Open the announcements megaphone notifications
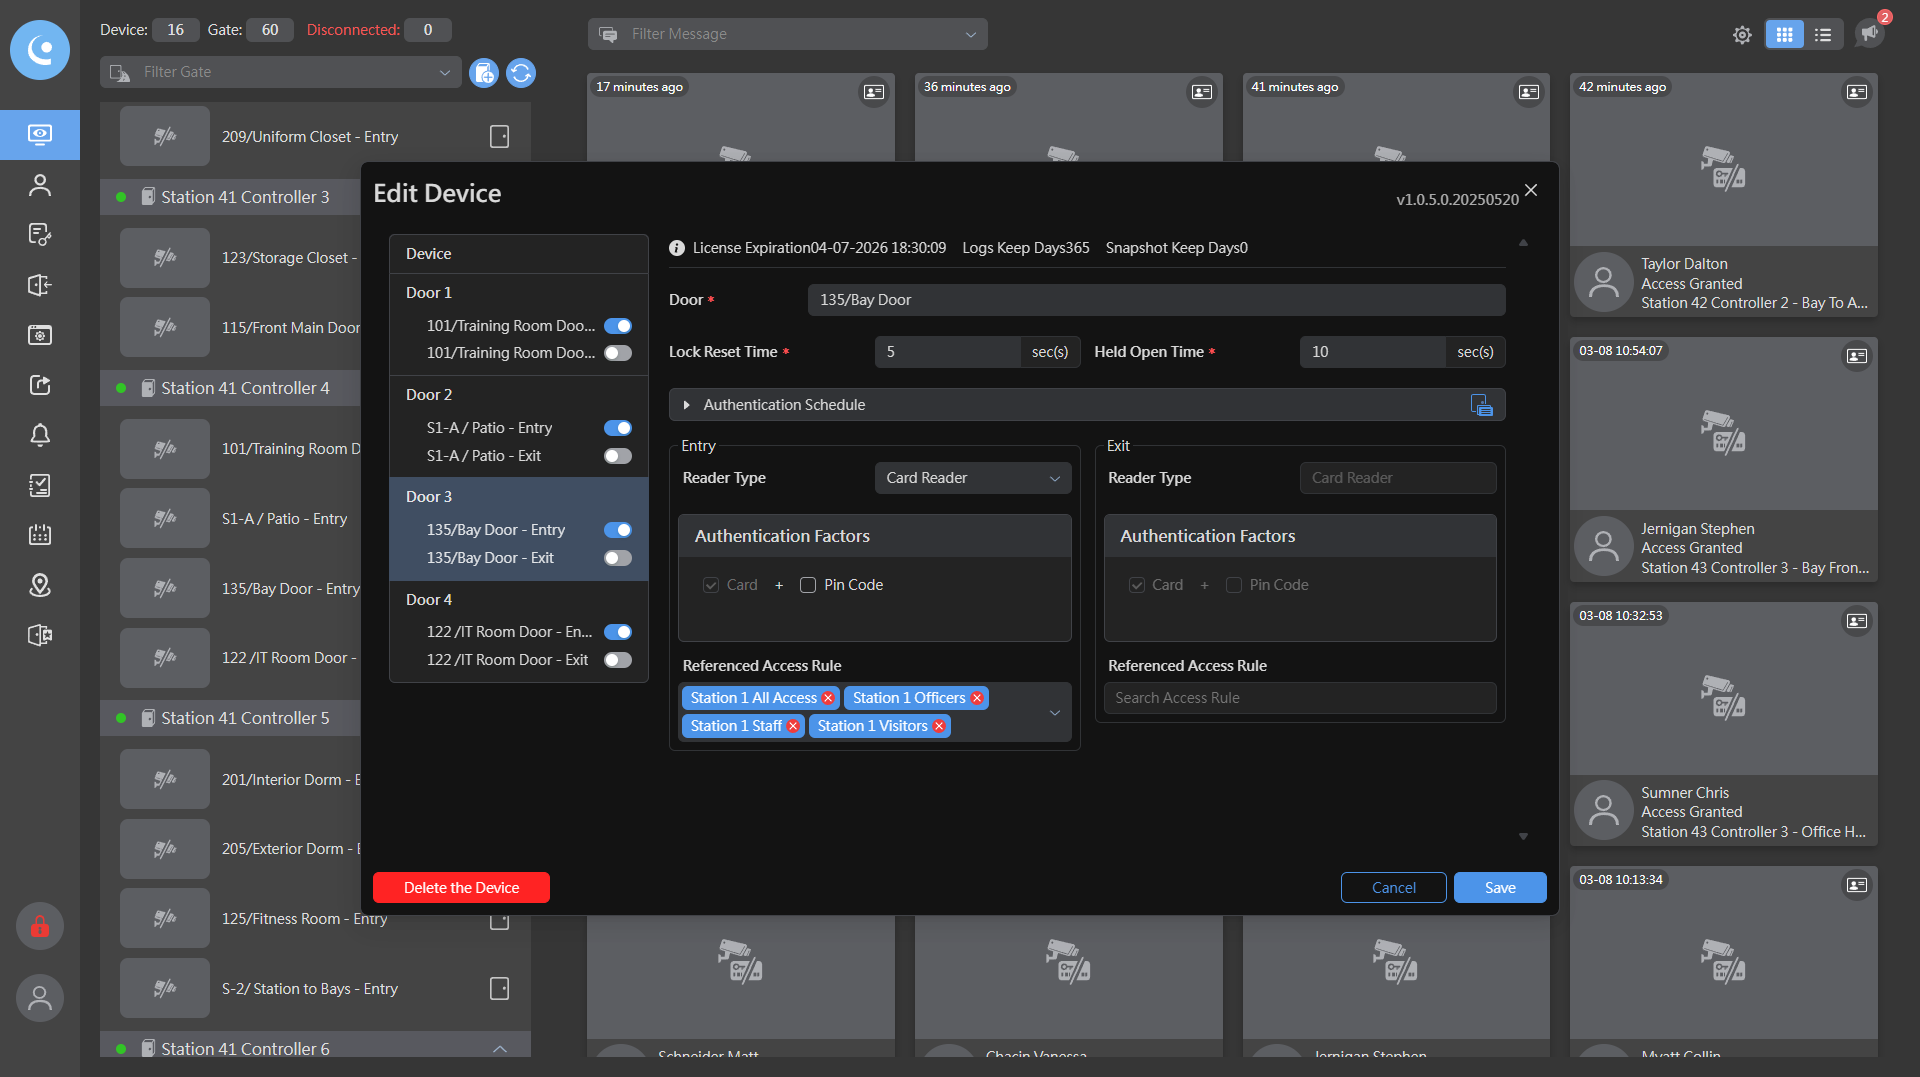The height and width of the screenshot is (1077, 1920). click(1869, 33)
